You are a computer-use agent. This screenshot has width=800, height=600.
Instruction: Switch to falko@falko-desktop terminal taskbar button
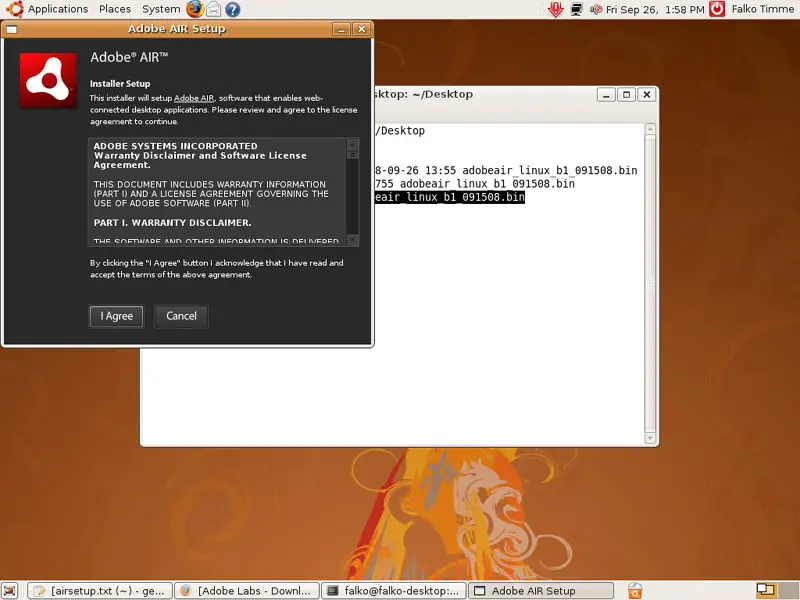pyautogui.click(x=393, y=591)
